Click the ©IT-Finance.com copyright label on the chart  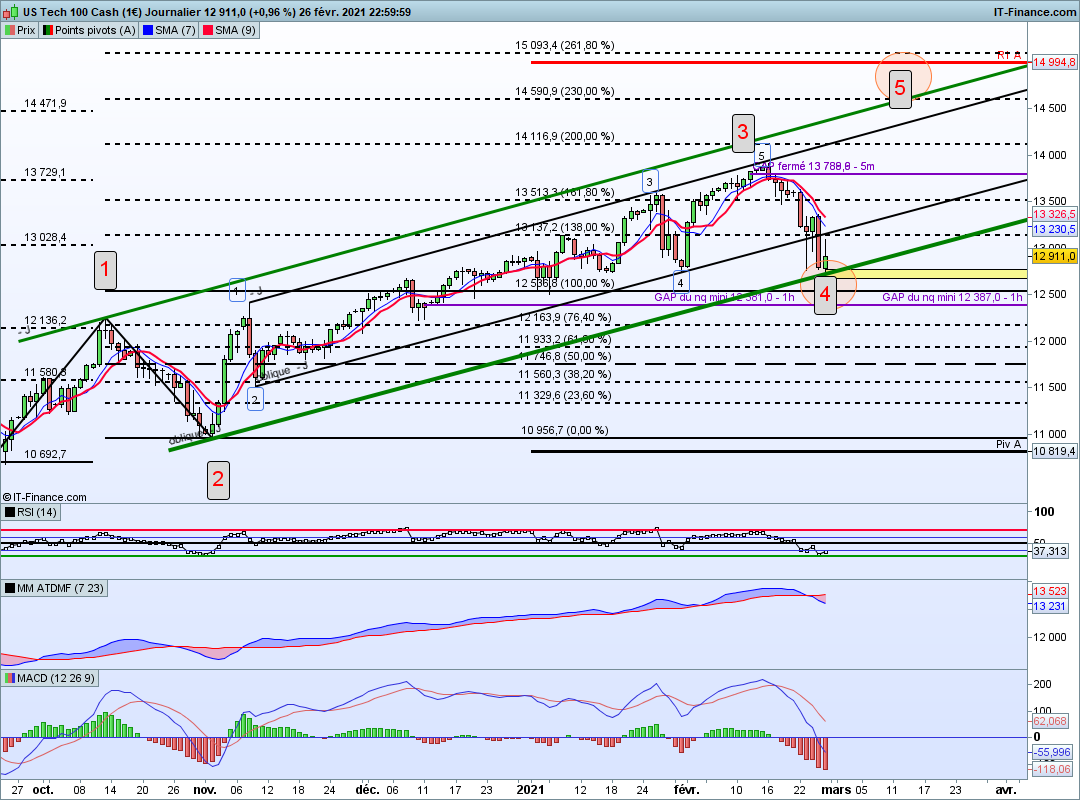[45, 497]
